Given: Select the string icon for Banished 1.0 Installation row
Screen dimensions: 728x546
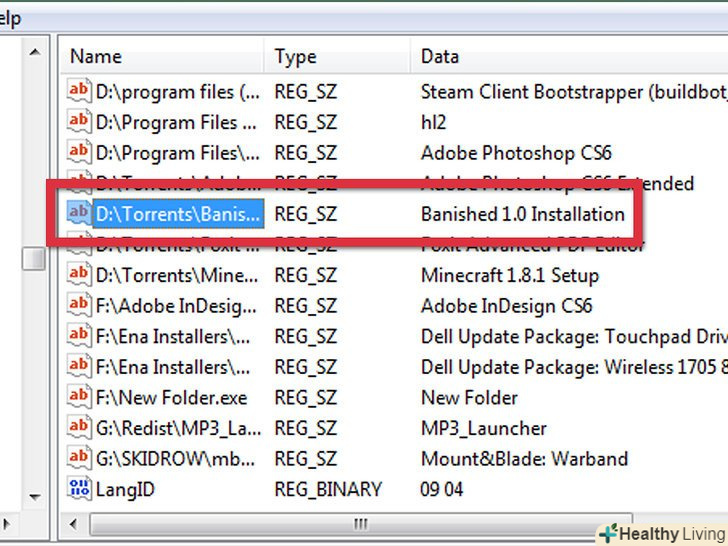Looking at the screenshot, I should tap(78, 214).
